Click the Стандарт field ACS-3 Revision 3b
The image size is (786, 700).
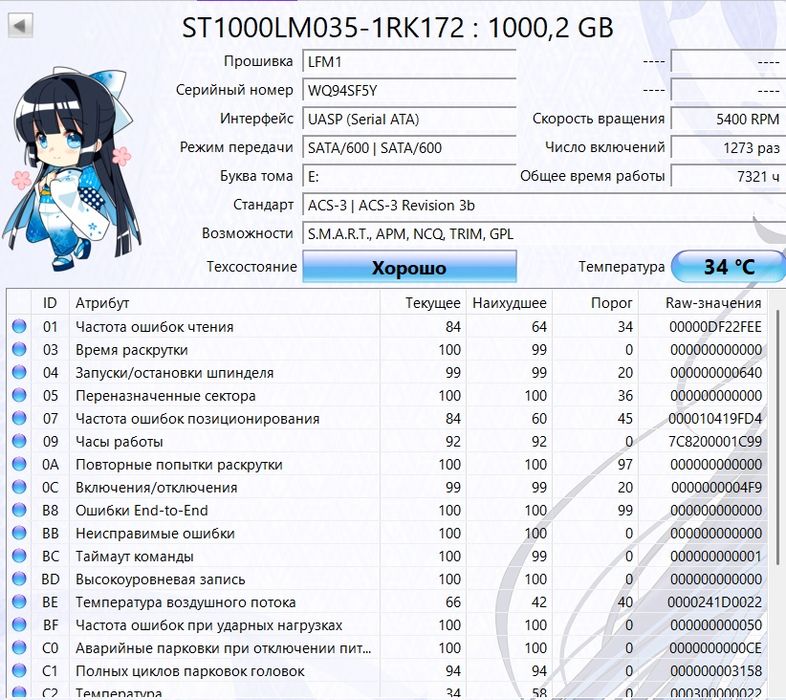tap(544, 206)
